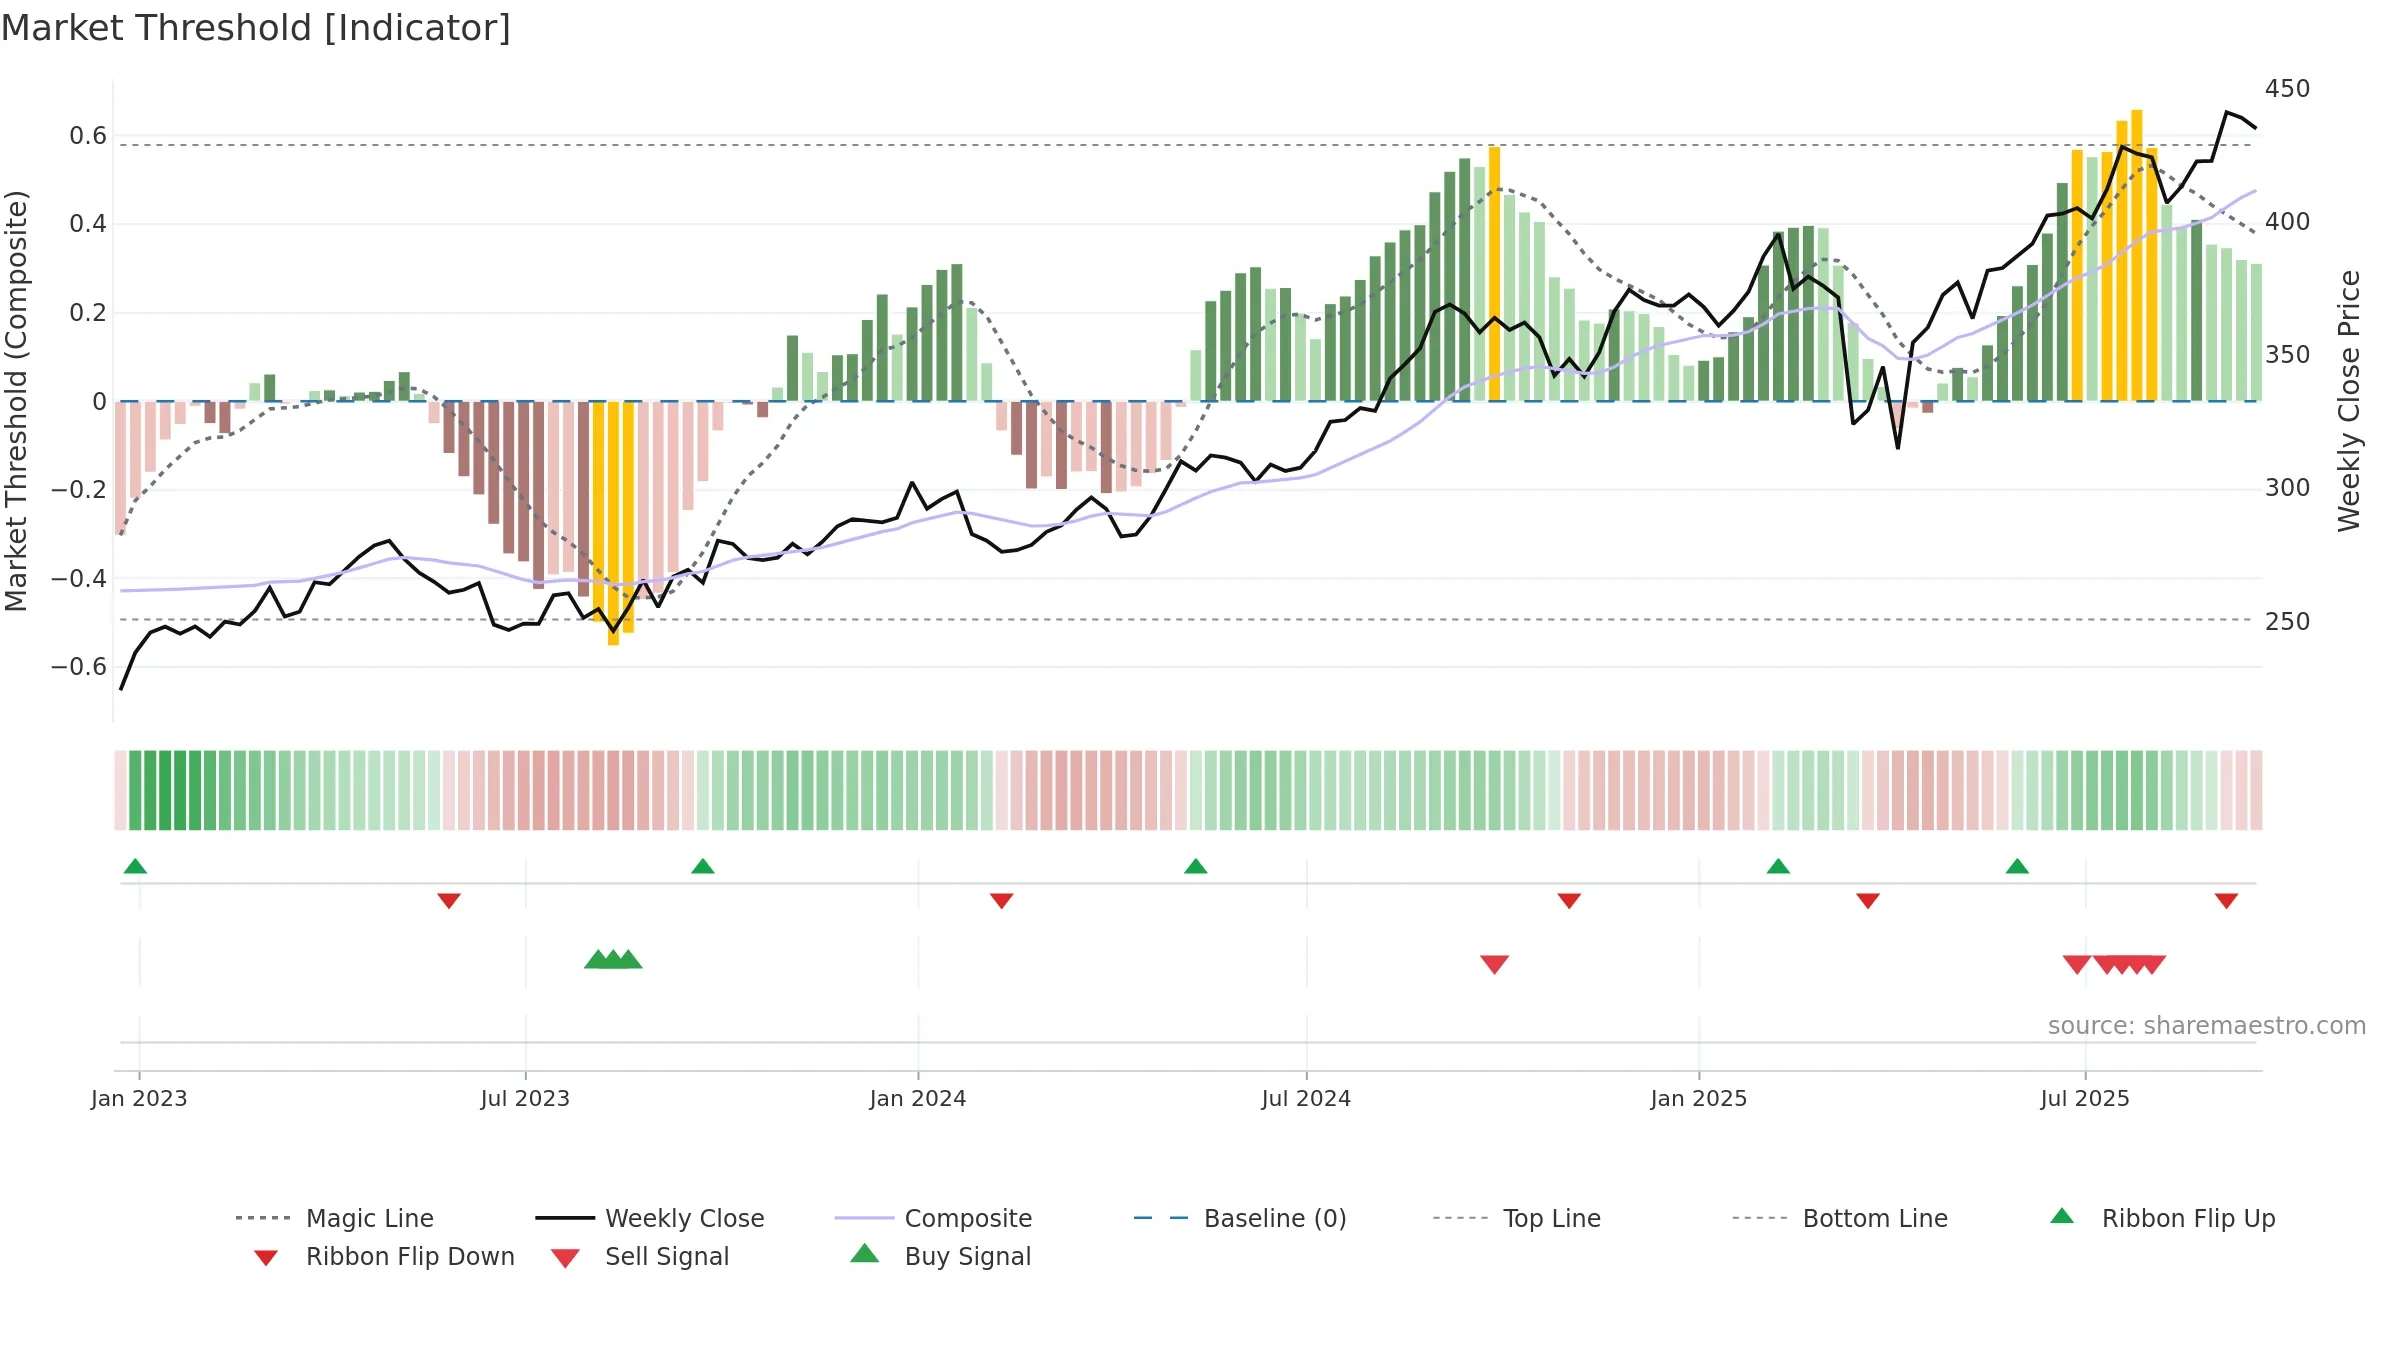Click the red Ribbon Flip Down triangle before Jan 2025
The image size is (2400, 1350).
pos(1569,901)
